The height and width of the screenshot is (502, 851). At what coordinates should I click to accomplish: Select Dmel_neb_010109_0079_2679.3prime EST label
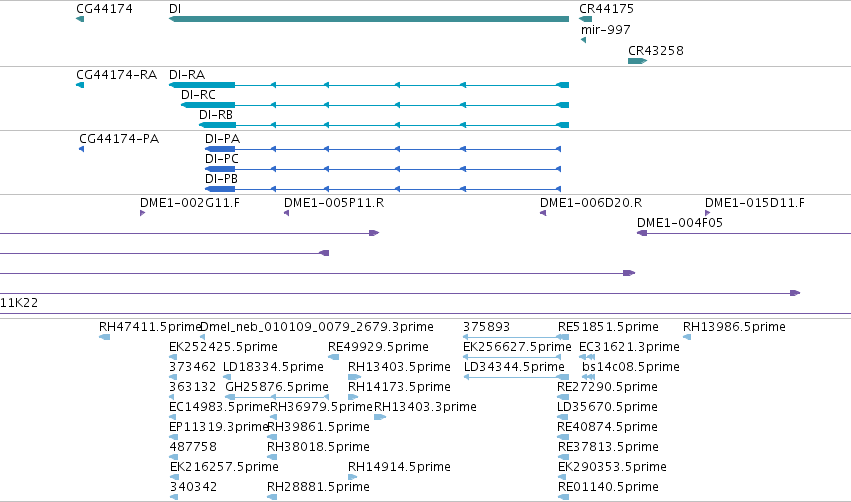point(317,327)
